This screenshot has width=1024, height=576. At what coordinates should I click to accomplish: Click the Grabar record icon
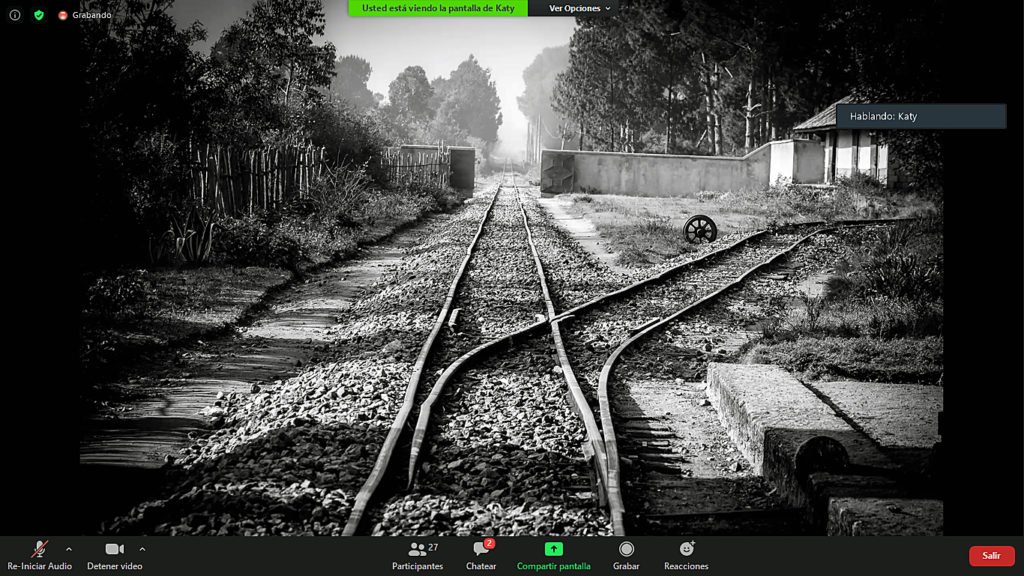coord(626,549)
